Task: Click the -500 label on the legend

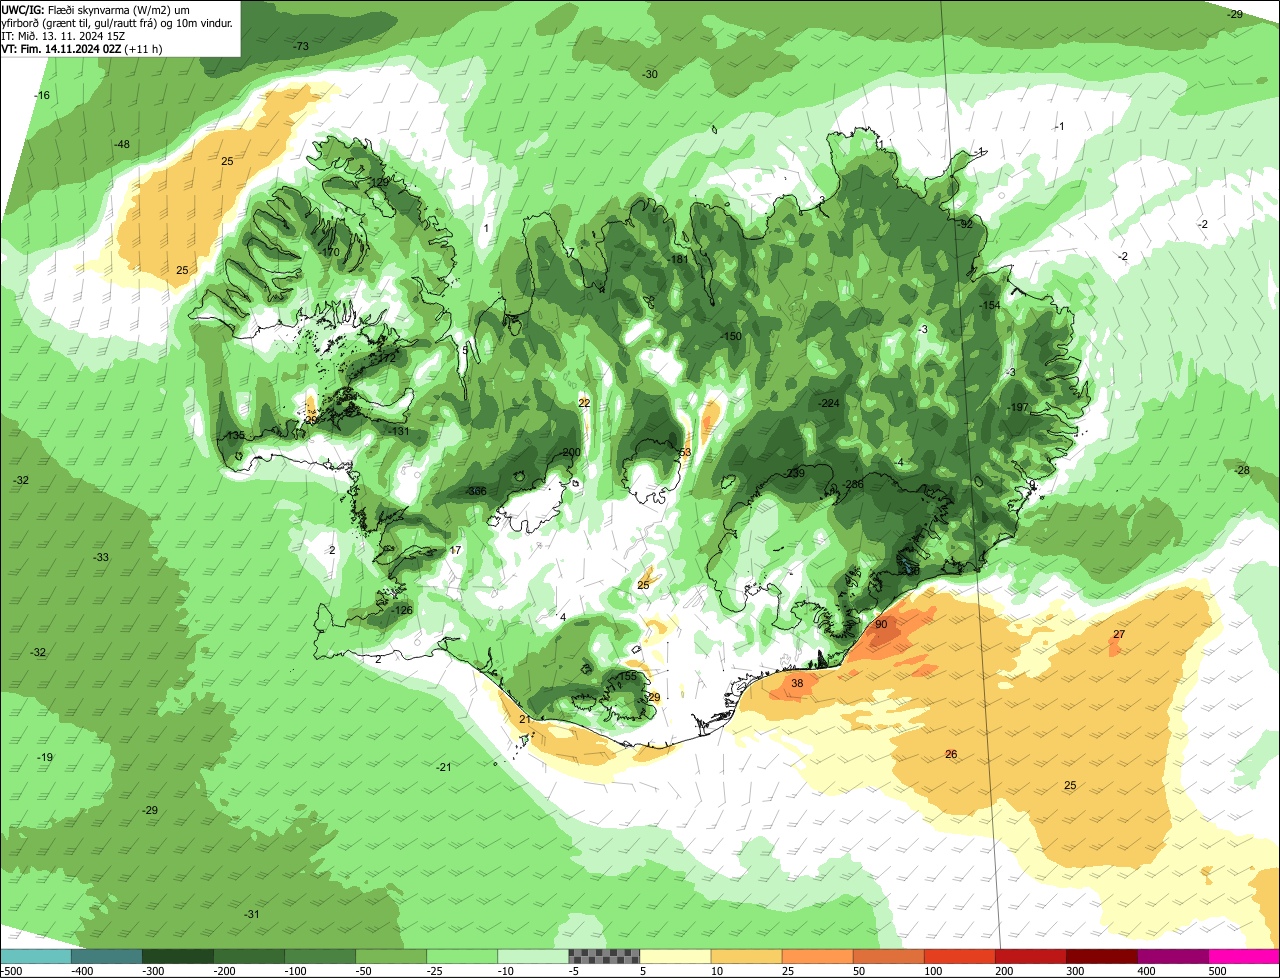Action: pos(11,971)
